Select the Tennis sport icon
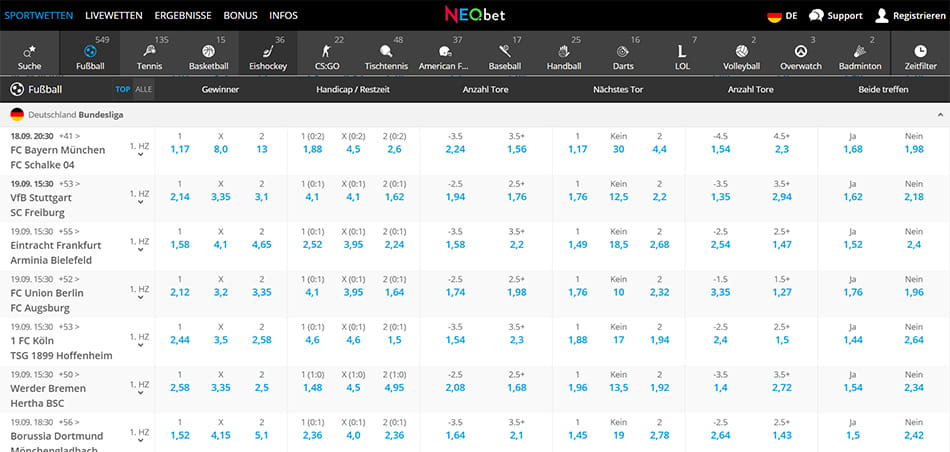This screenshot has height=452, width=950. click(x=149, y=51)
